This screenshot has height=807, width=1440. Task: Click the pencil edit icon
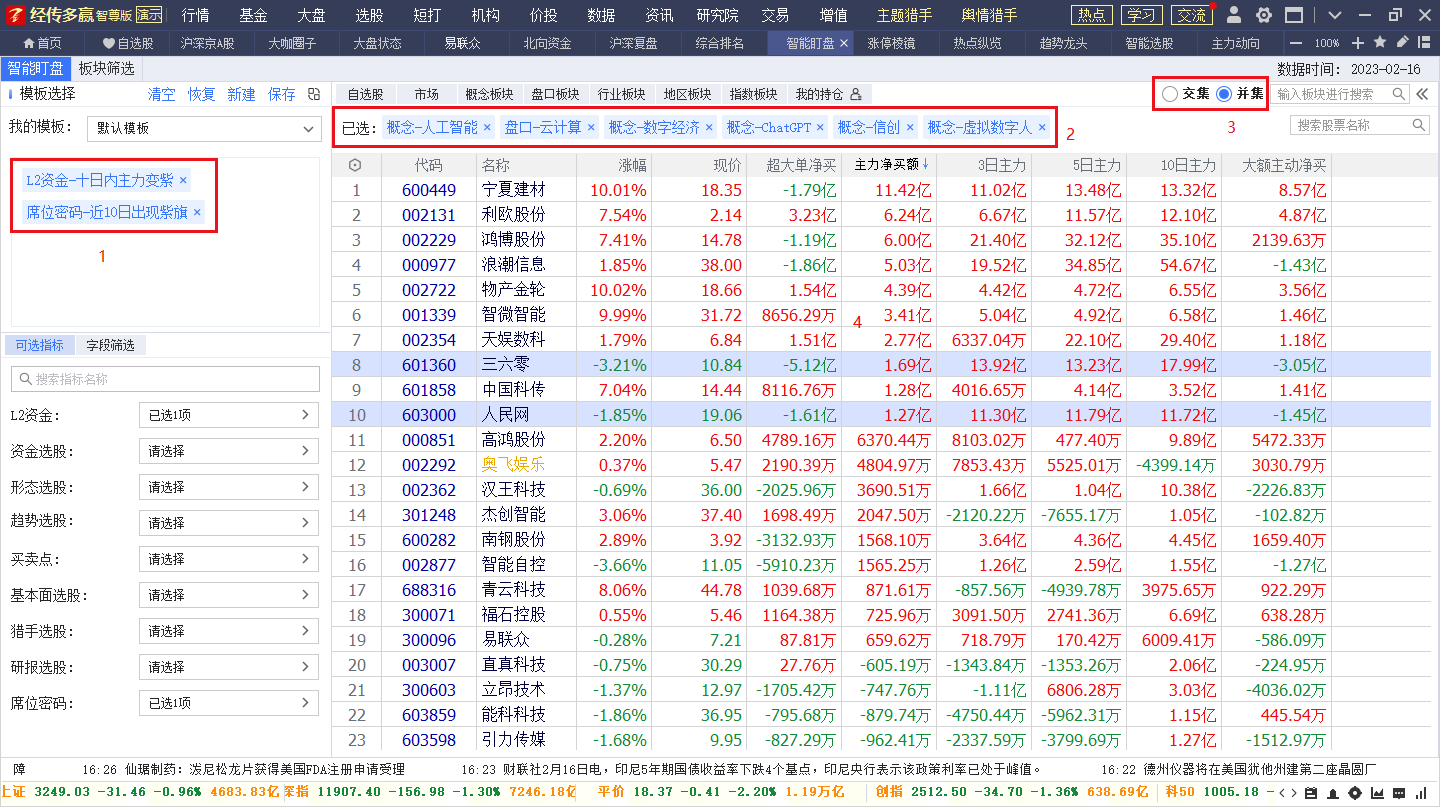click(x=1402, y=42)
